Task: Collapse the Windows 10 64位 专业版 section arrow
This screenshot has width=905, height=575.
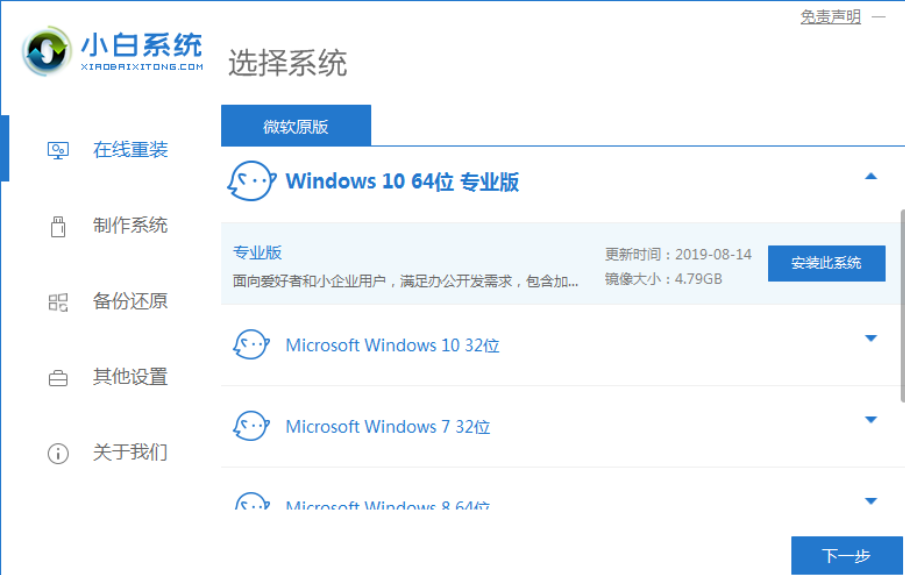Action: 870,177
